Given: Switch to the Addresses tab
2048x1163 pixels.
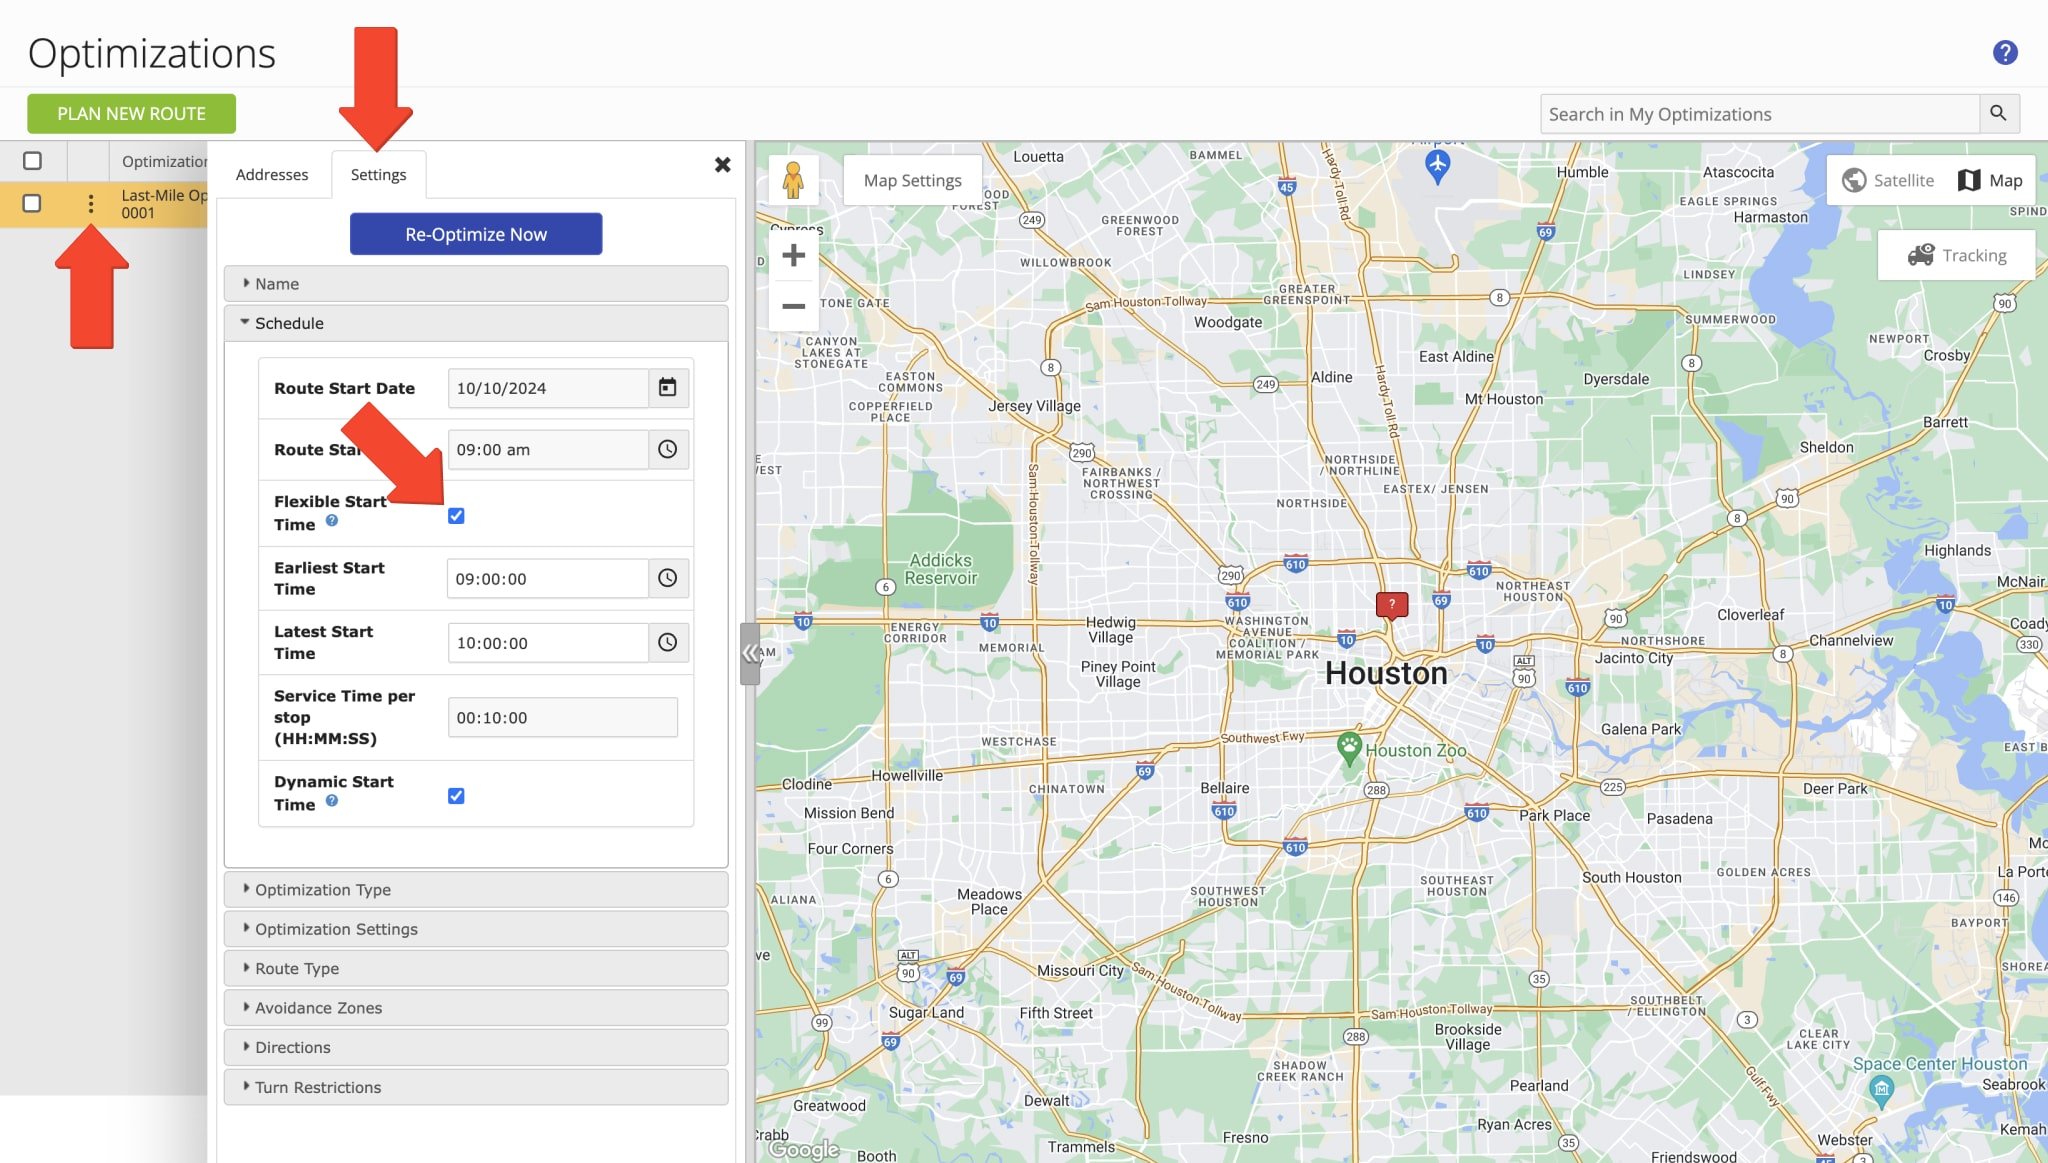Looking at the screenshot, I should point(271,173).
